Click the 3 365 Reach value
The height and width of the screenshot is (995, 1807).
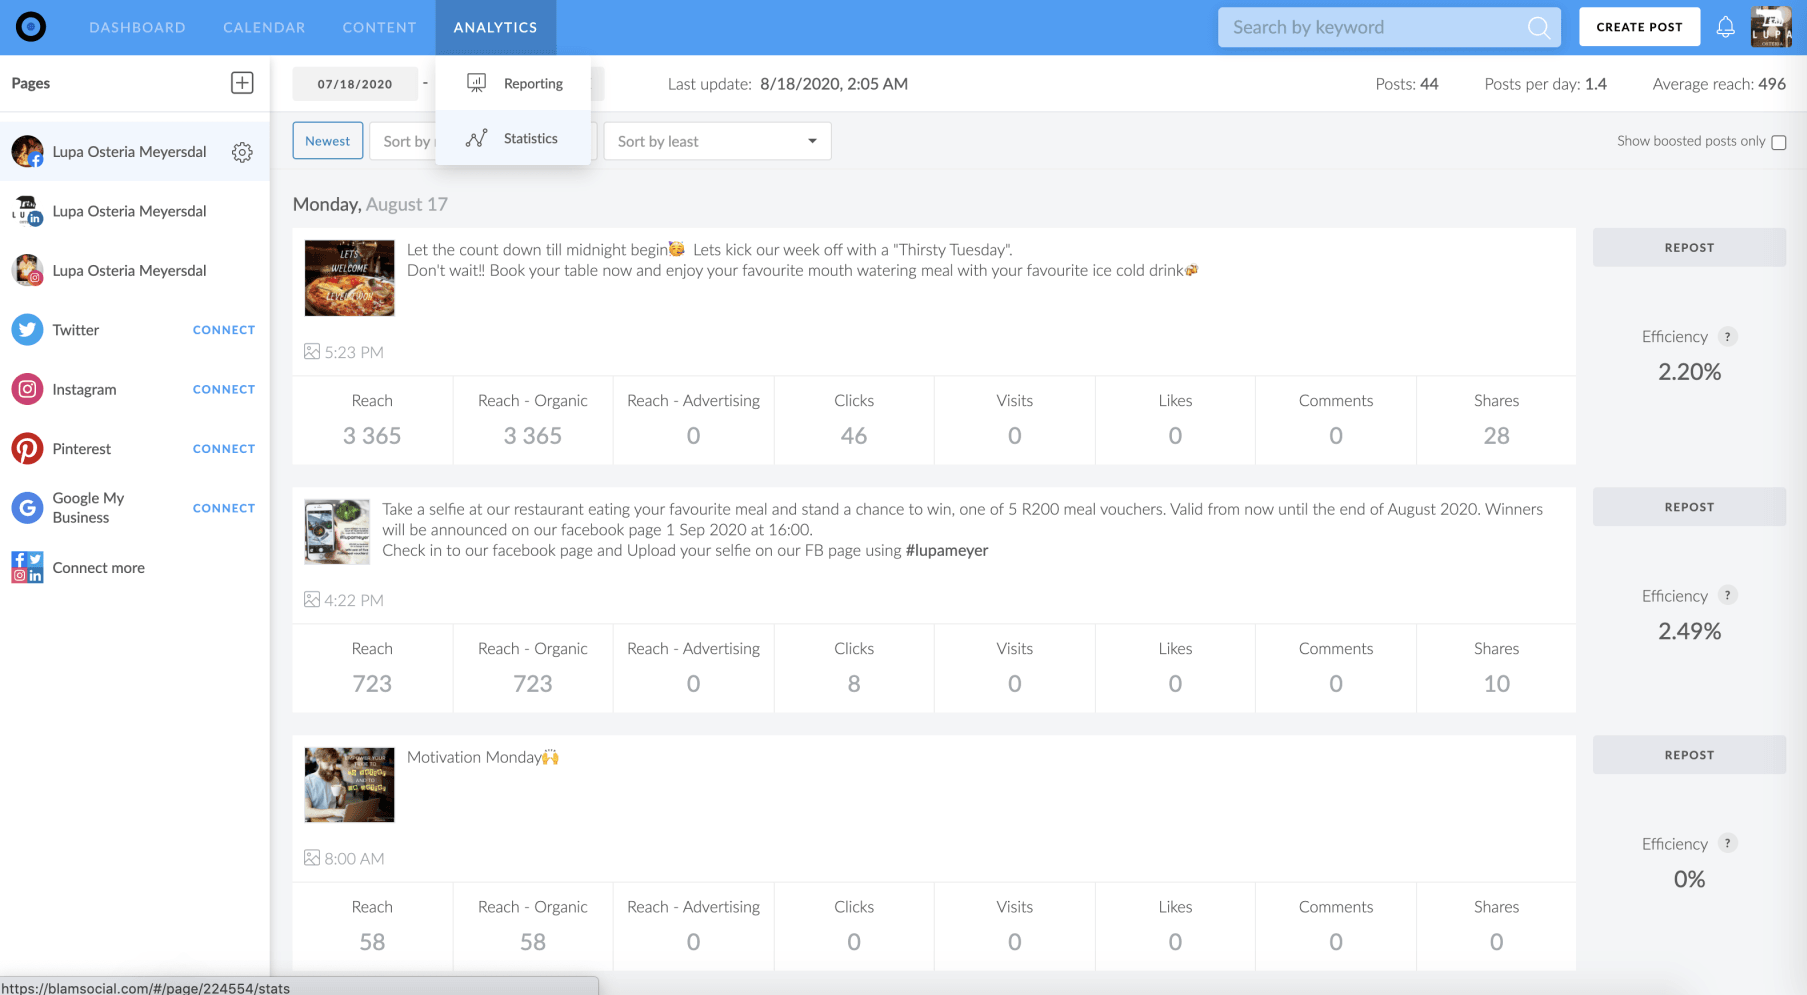tap(372, 436)
